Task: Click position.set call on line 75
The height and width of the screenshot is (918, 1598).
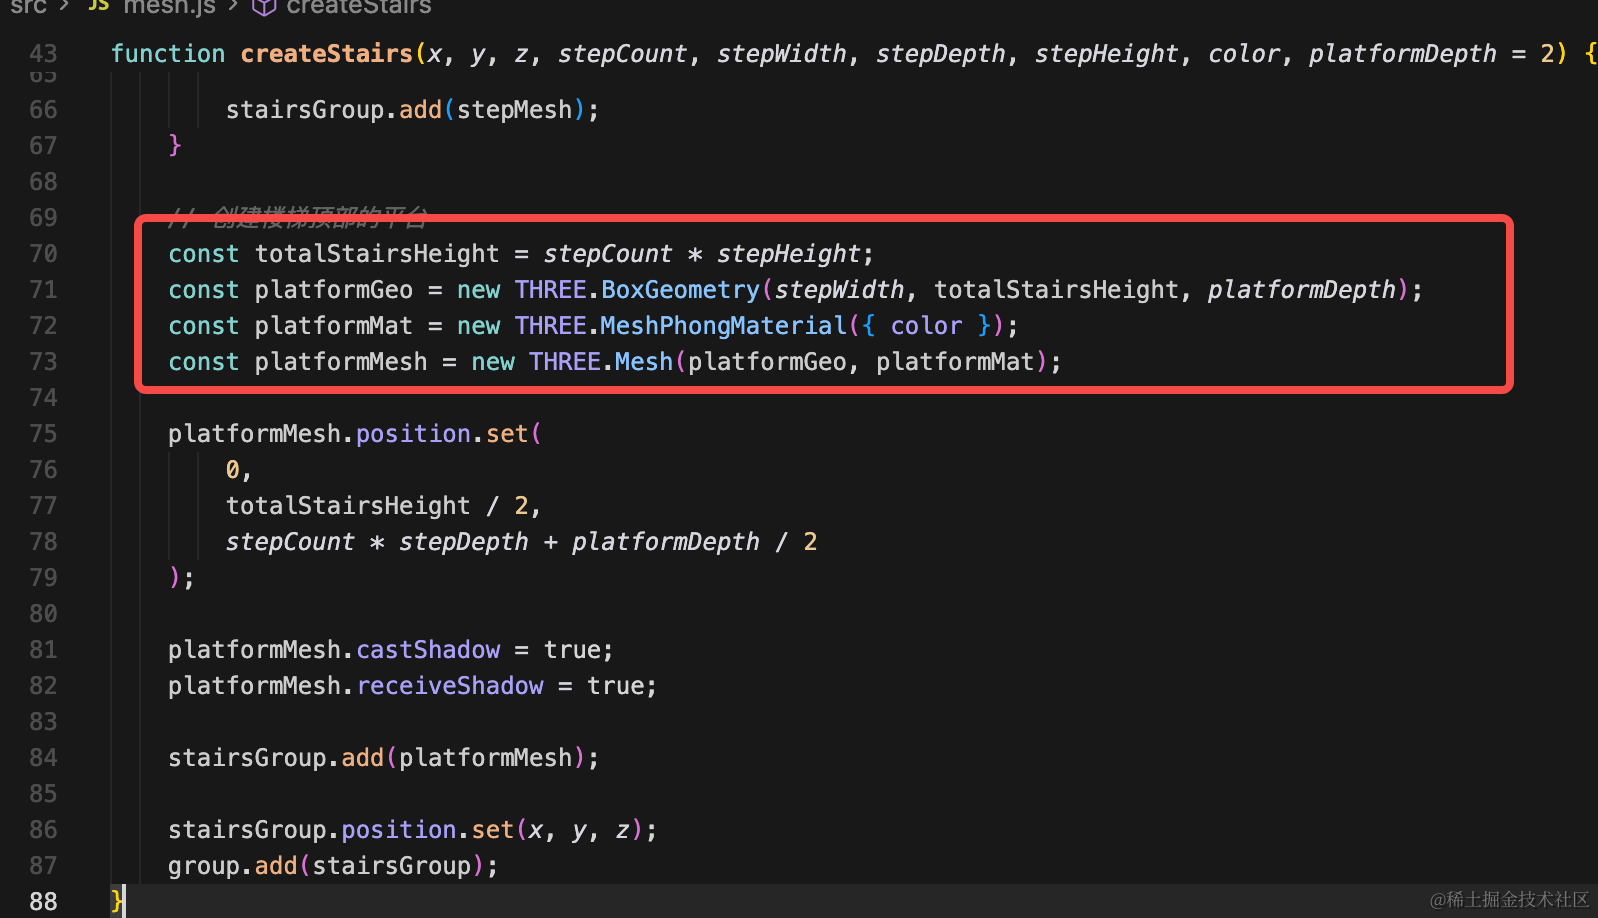Action: click(442, 434)
